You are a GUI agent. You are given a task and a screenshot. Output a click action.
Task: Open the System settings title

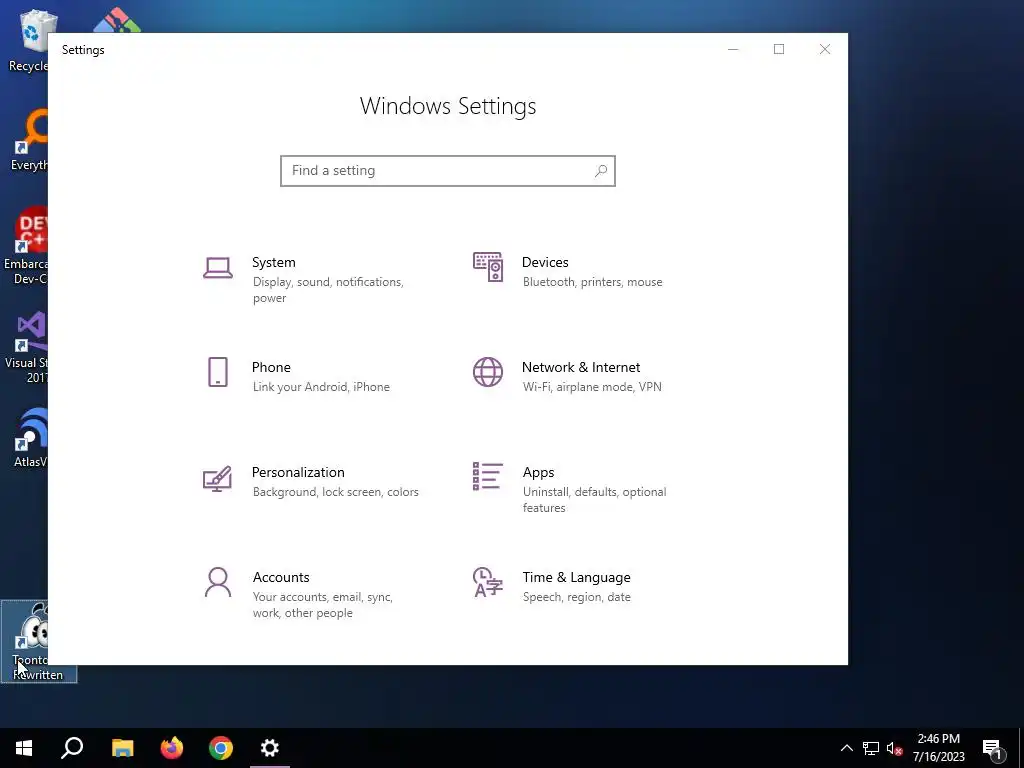(274, 262)
